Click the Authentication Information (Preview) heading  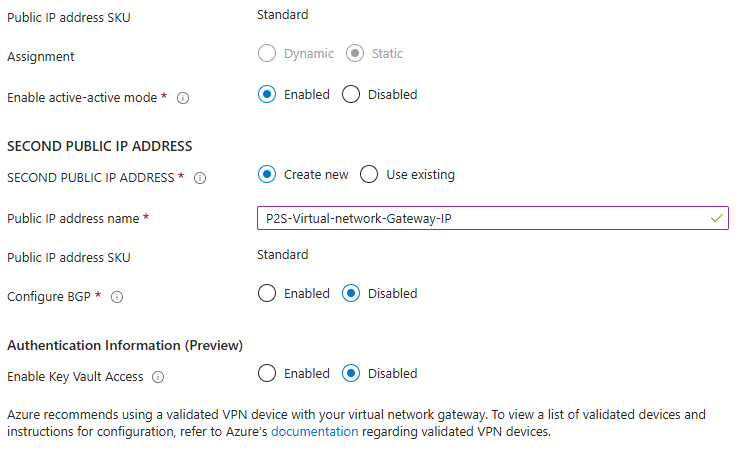125,345
